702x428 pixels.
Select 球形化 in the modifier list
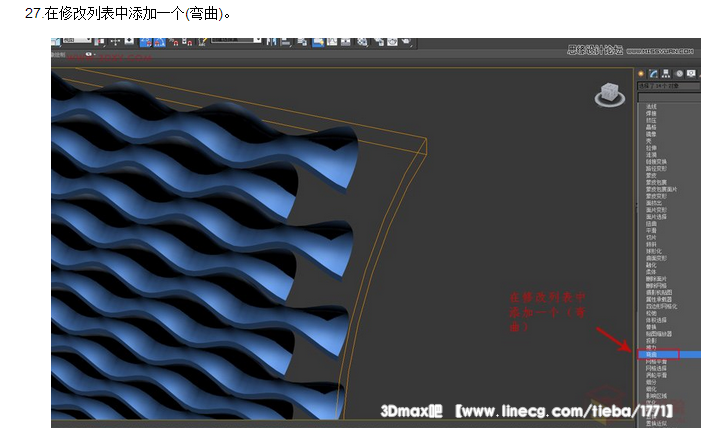[x=654, y=251]
